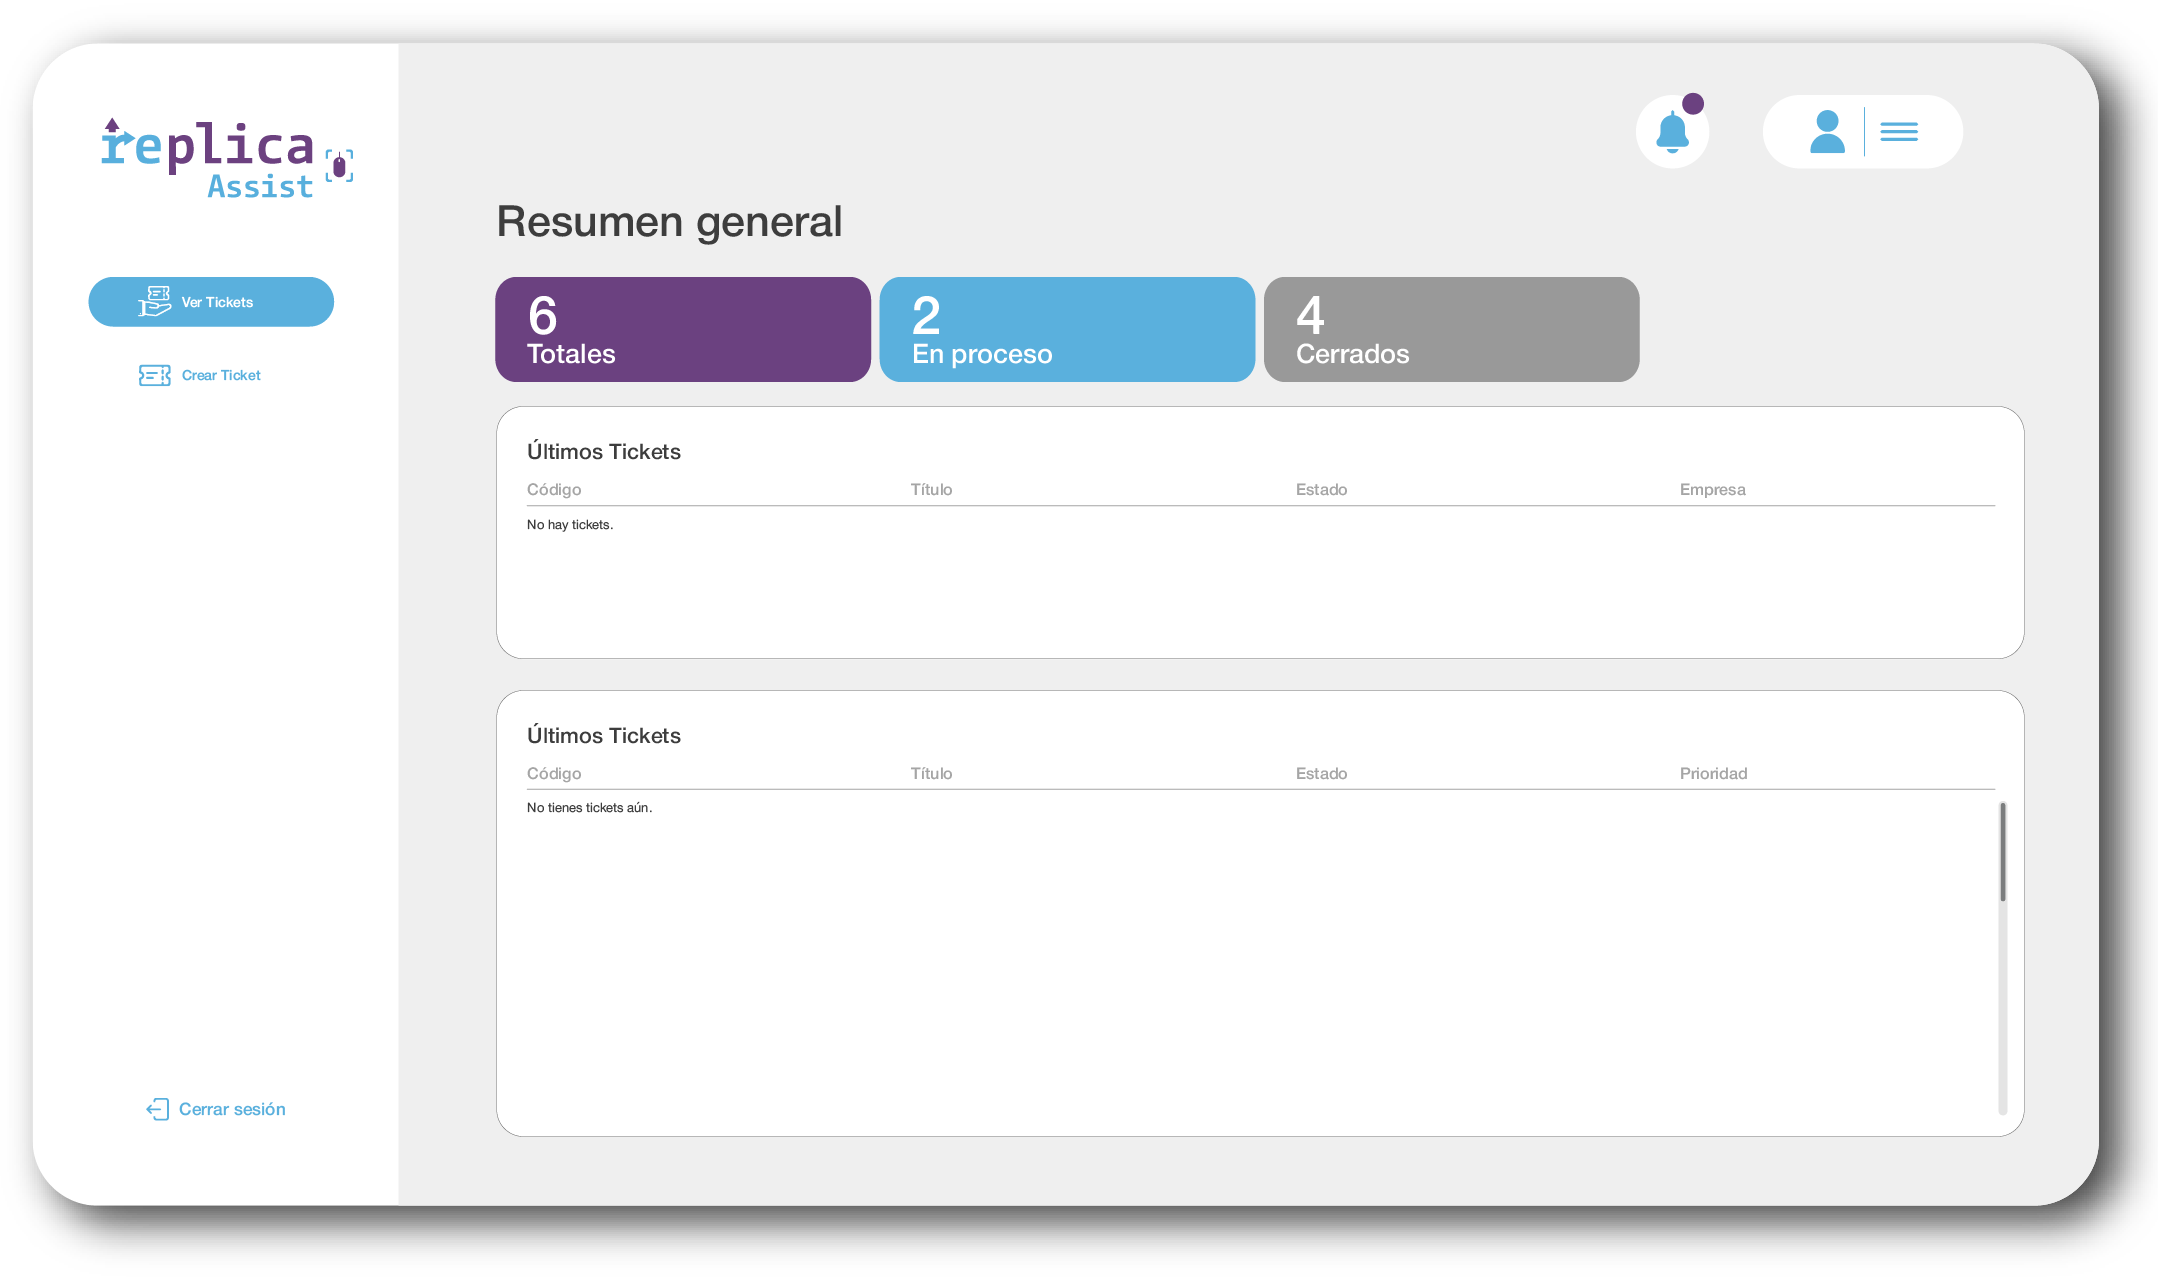Go to Ver Tickets in the sidebar
Viewport: 2158px width, 1277px height.
[211, 302]
